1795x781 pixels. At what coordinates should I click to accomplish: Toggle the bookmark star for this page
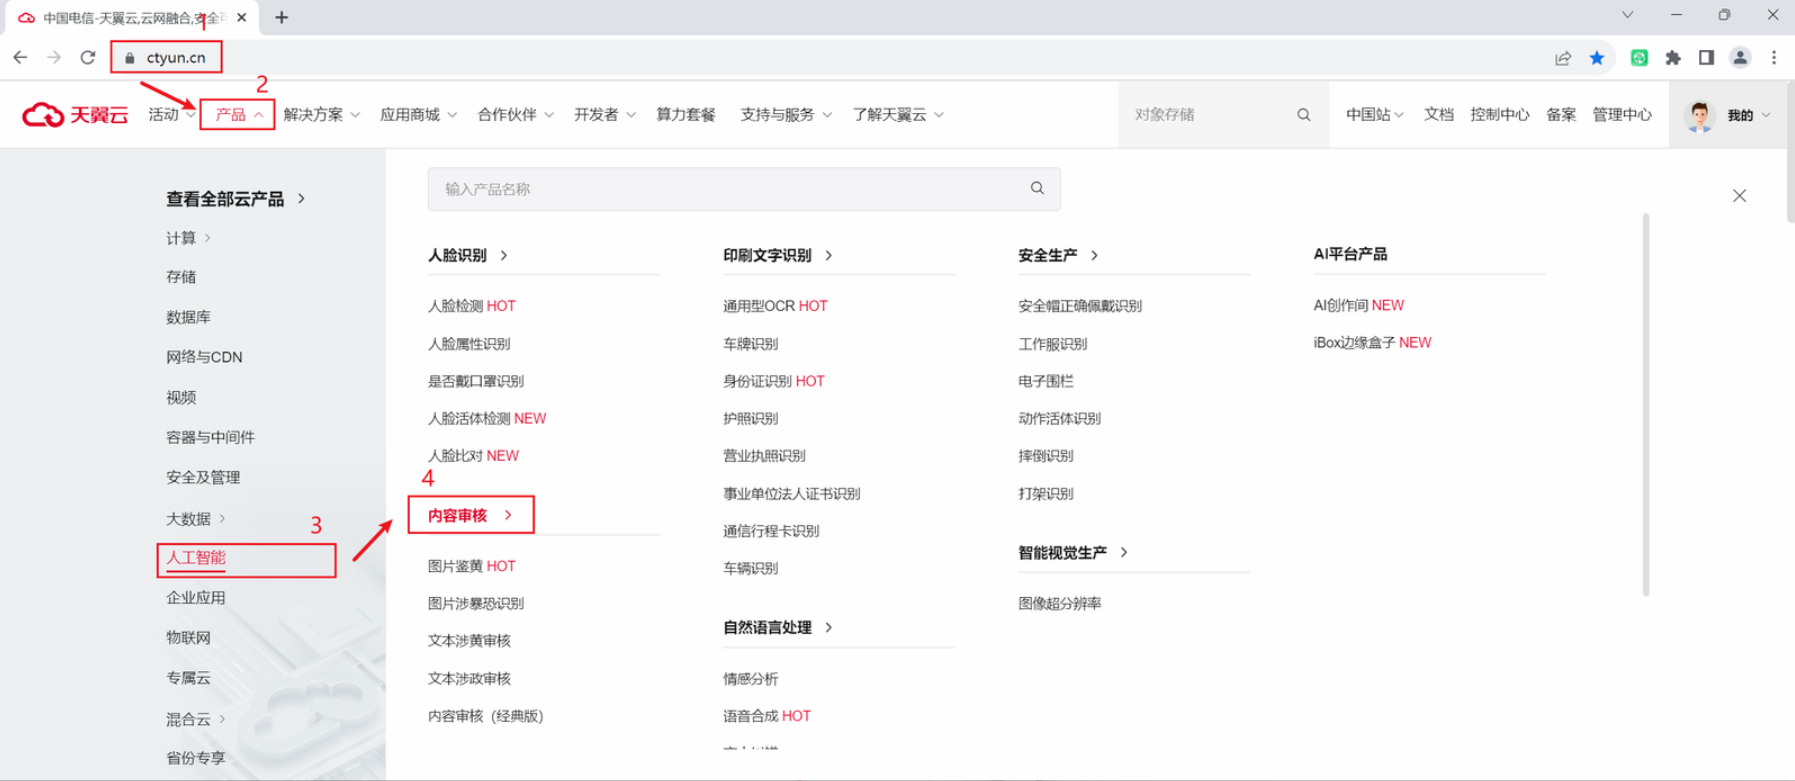point(1597,58)
